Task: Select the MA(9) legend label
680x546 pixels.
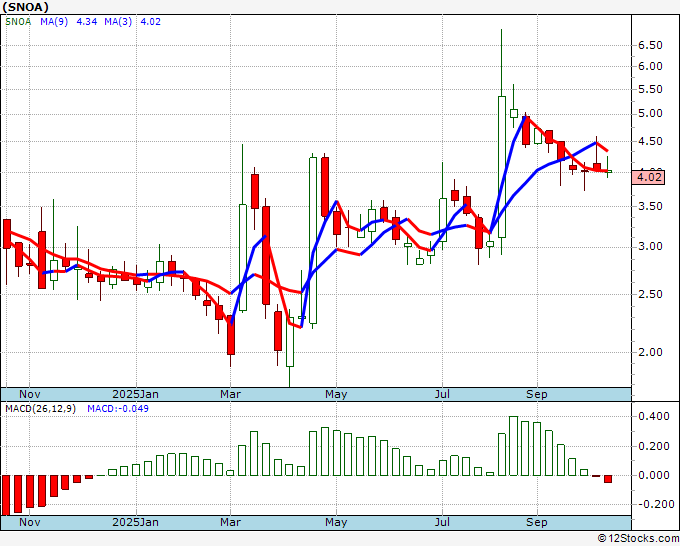Action: (54, 22)
